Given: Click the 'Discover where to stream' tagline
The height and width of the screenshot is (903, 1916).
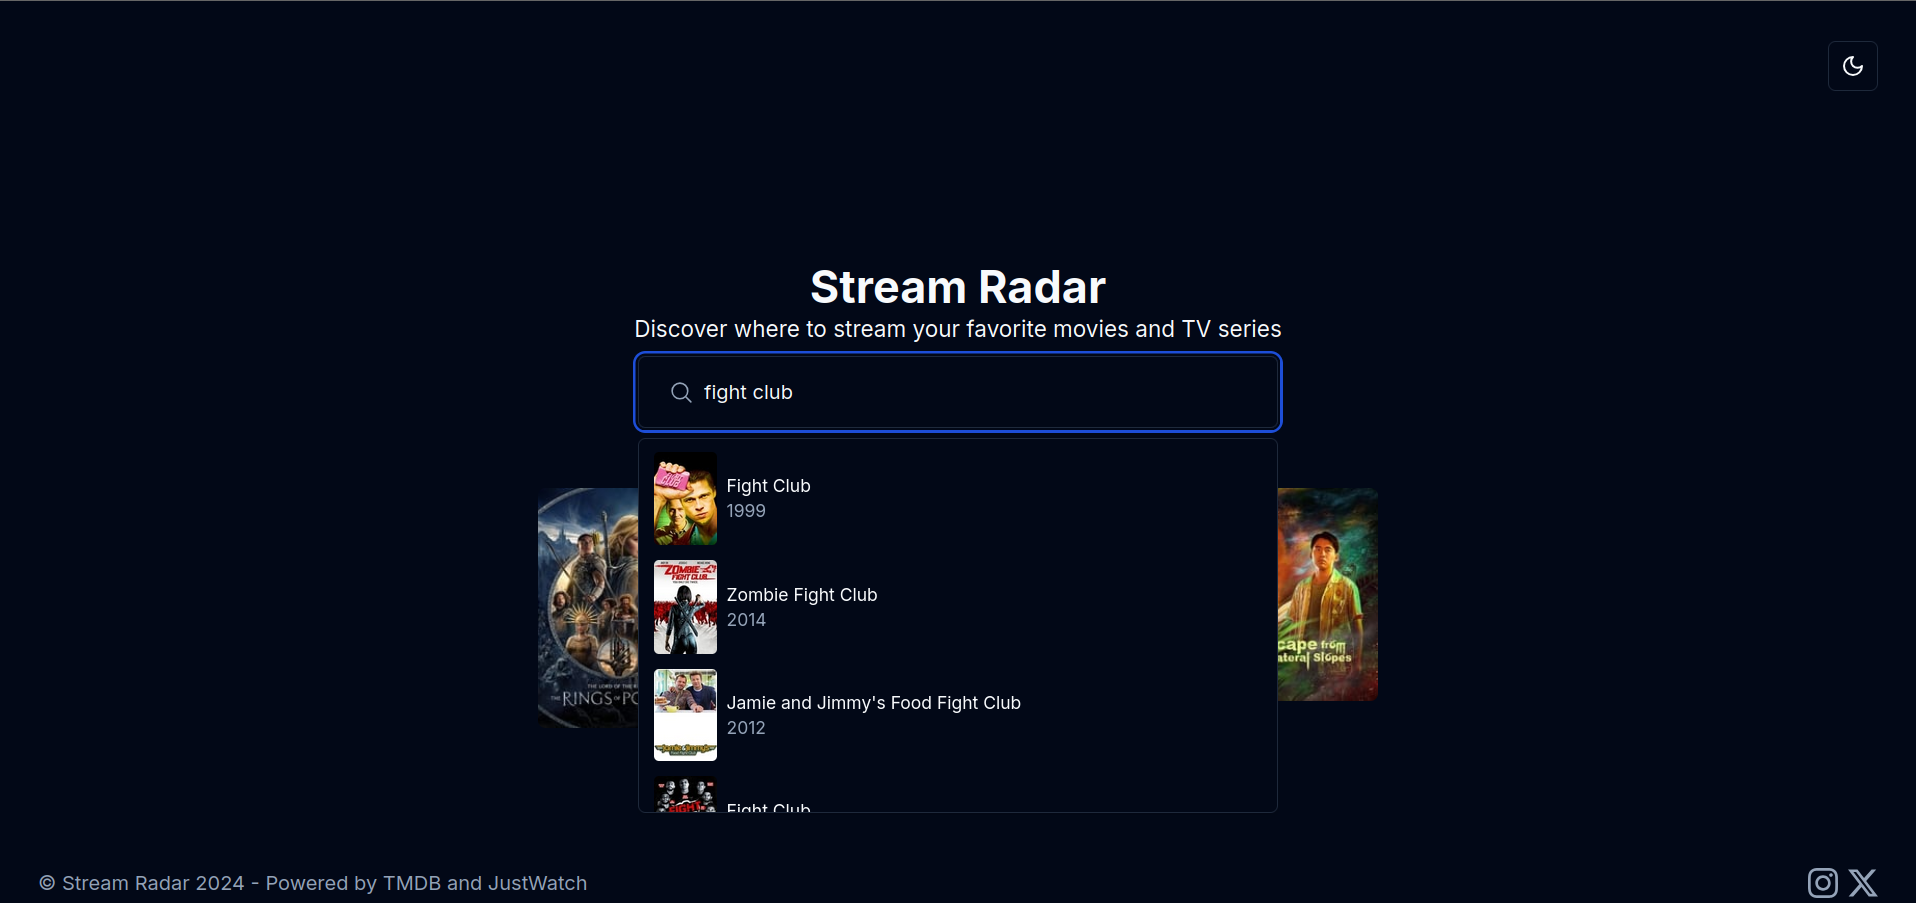Looking at the screenshot, I should [957, 329].
